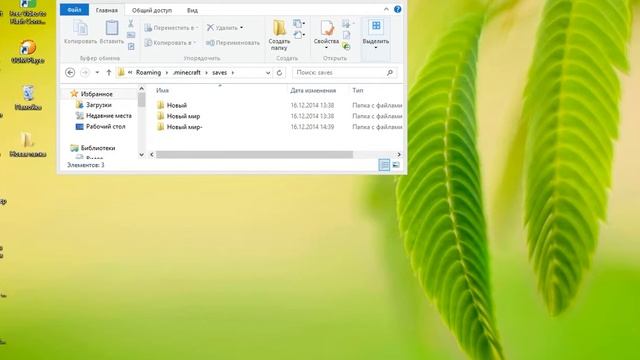Open Рабочий стол in the sidebar
This screenshot has height=360, width=640.
105,127
